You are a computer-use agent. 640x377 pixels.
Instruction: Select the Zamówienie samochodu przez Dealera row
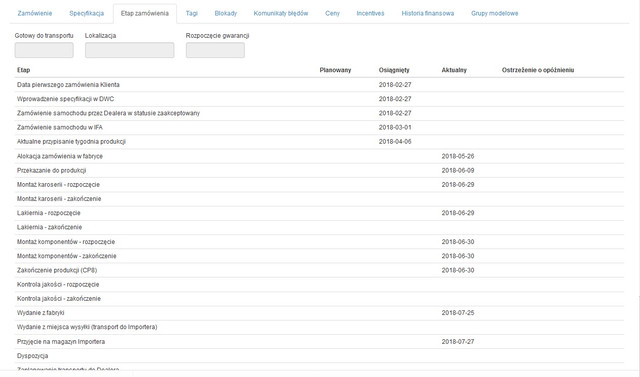[319, 113]
